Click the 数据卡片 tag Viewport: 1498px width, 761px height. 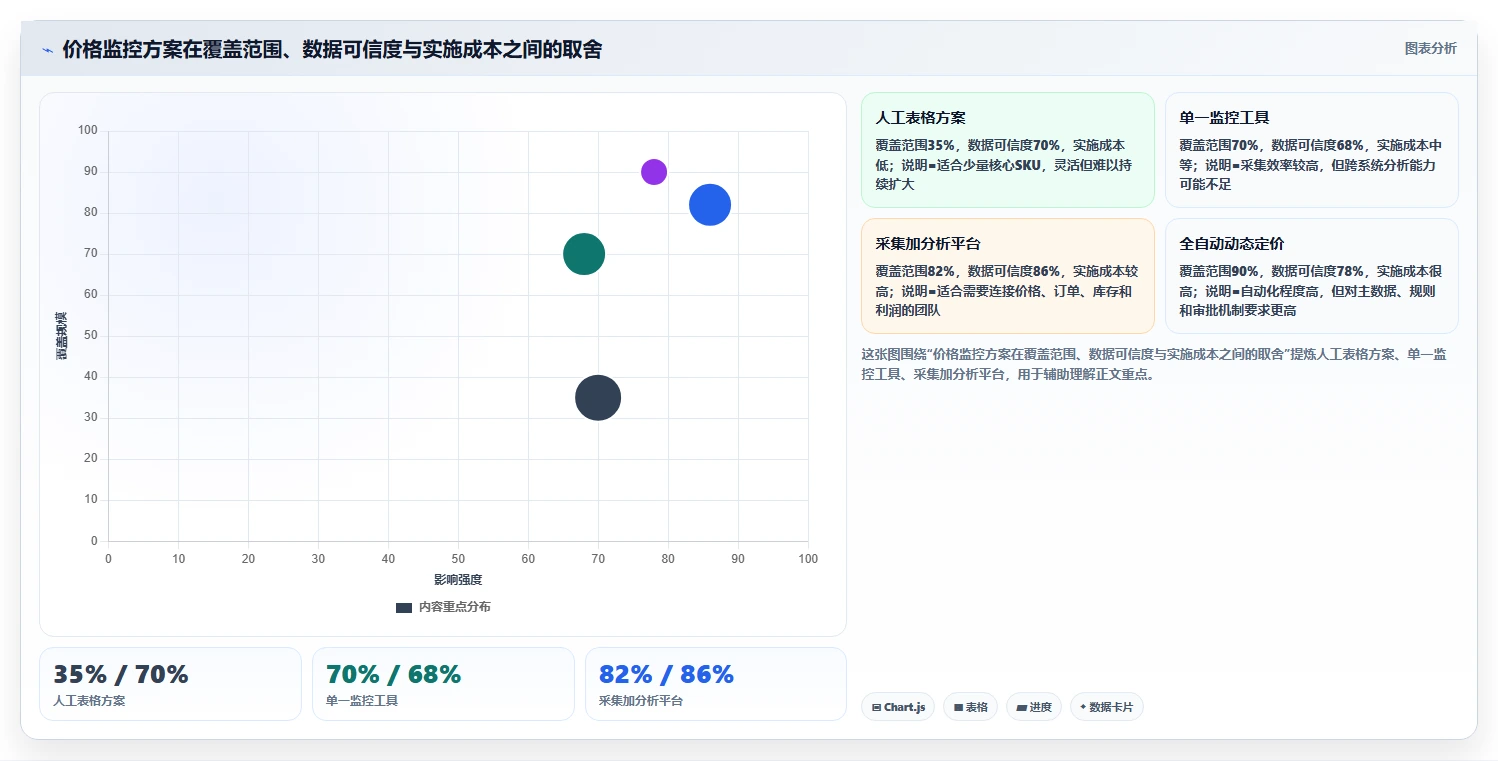[1107, 707]
